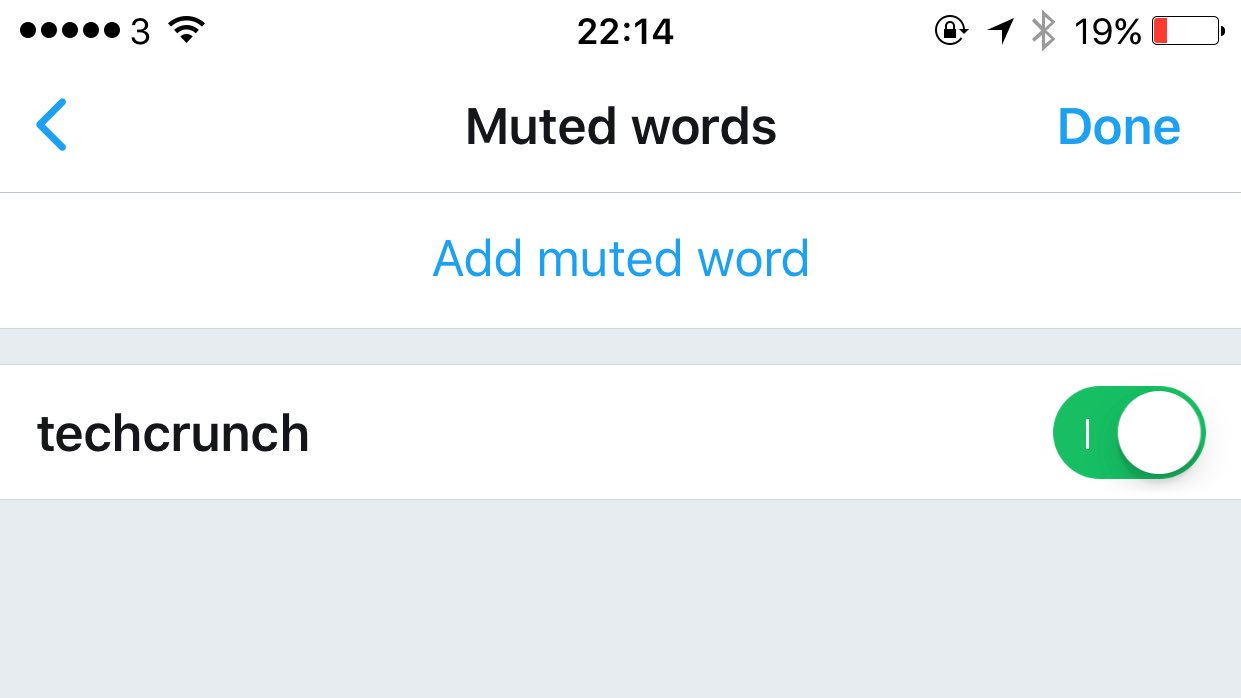The image size is (1241, 698).
Task: Tap the 22:14 clock in status bar
Action: click(625, 32)
